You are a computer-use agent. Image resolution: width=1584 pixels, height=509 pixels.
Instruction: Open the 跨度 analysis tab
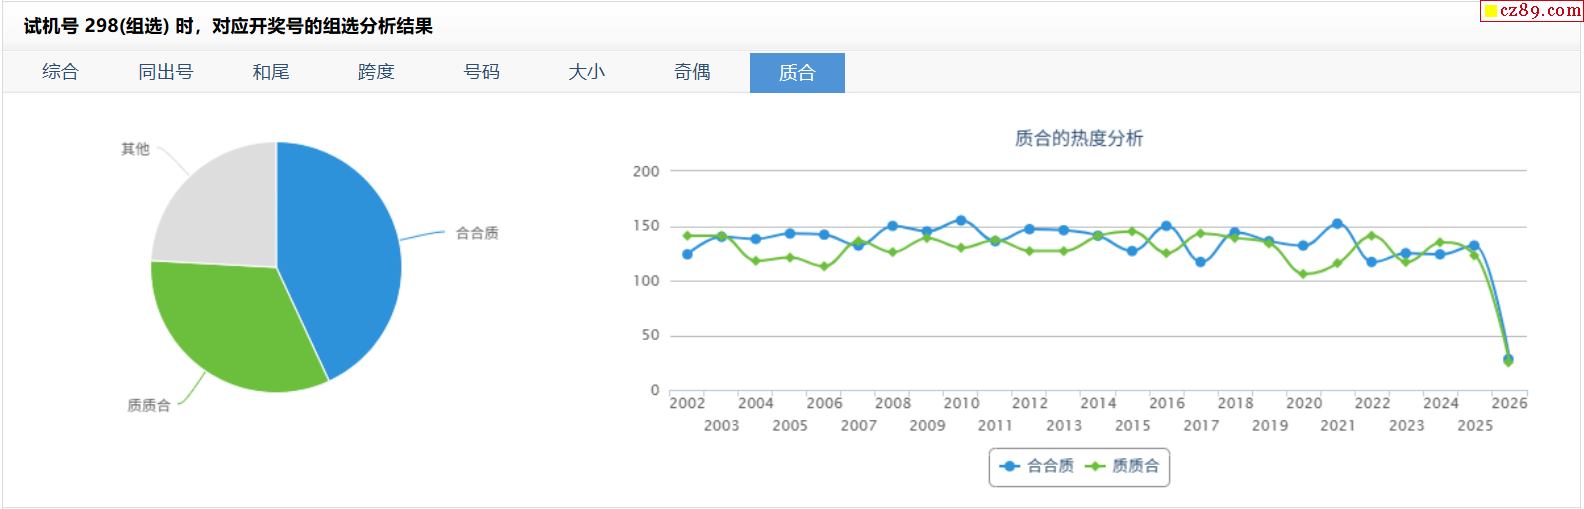tap(376, 72)
